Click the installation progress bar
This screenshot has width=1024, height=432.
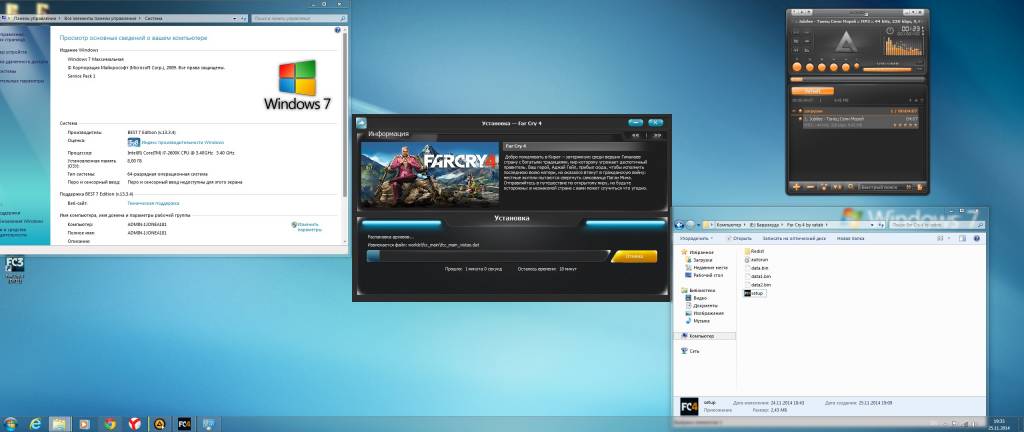coord(487,256)
